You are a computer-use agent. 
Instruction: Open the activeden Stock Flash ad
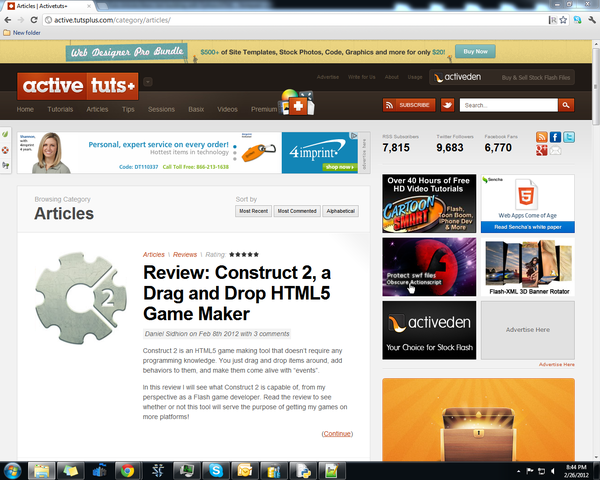(429, 330)
